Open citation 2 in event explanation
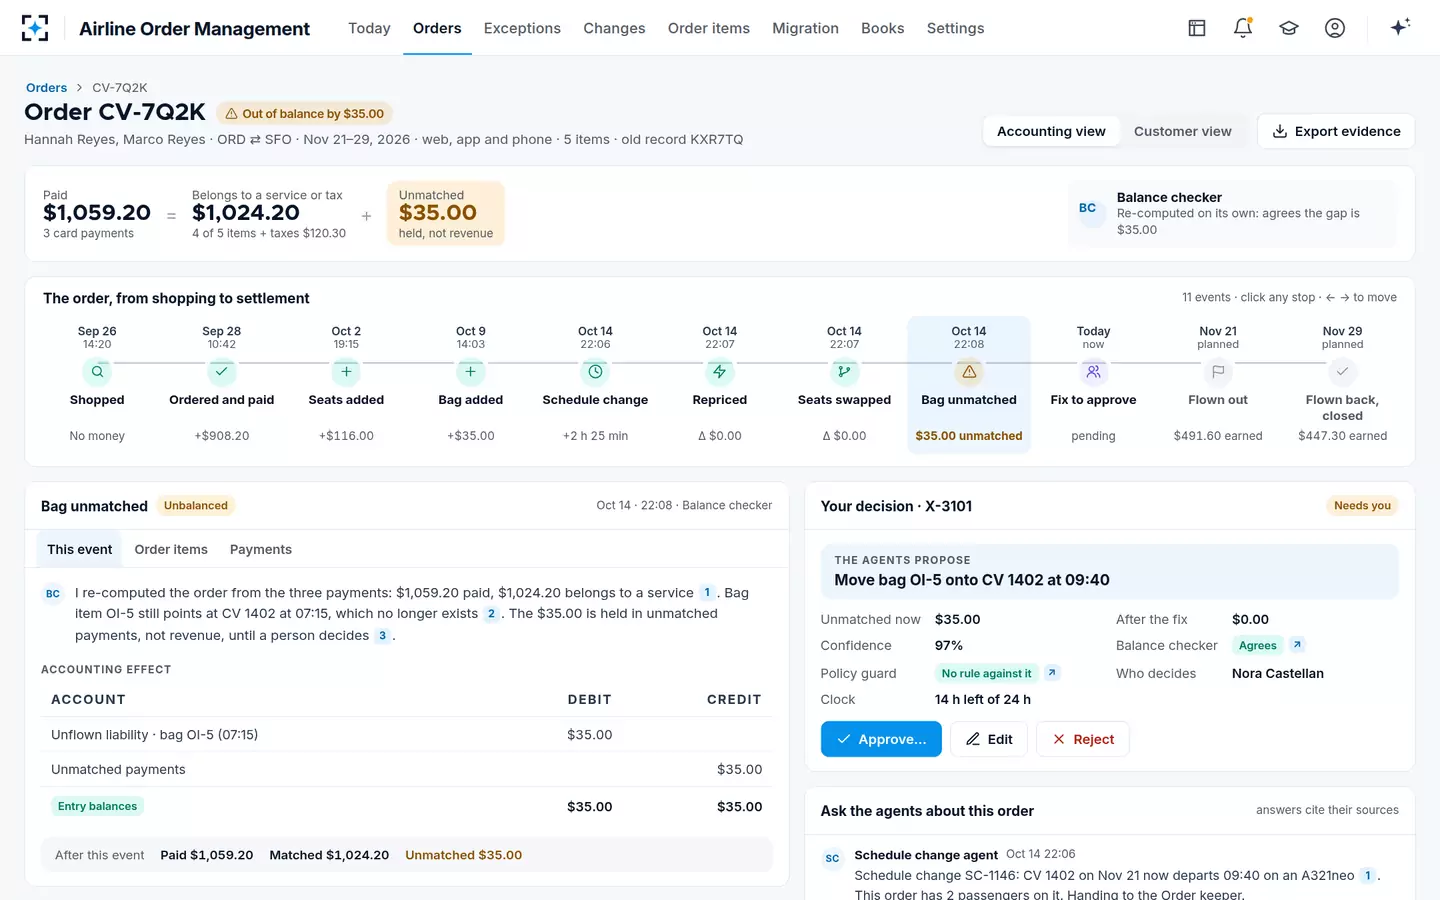The height and width of the screenshot is (900, 1440). (x=491, y=614)
